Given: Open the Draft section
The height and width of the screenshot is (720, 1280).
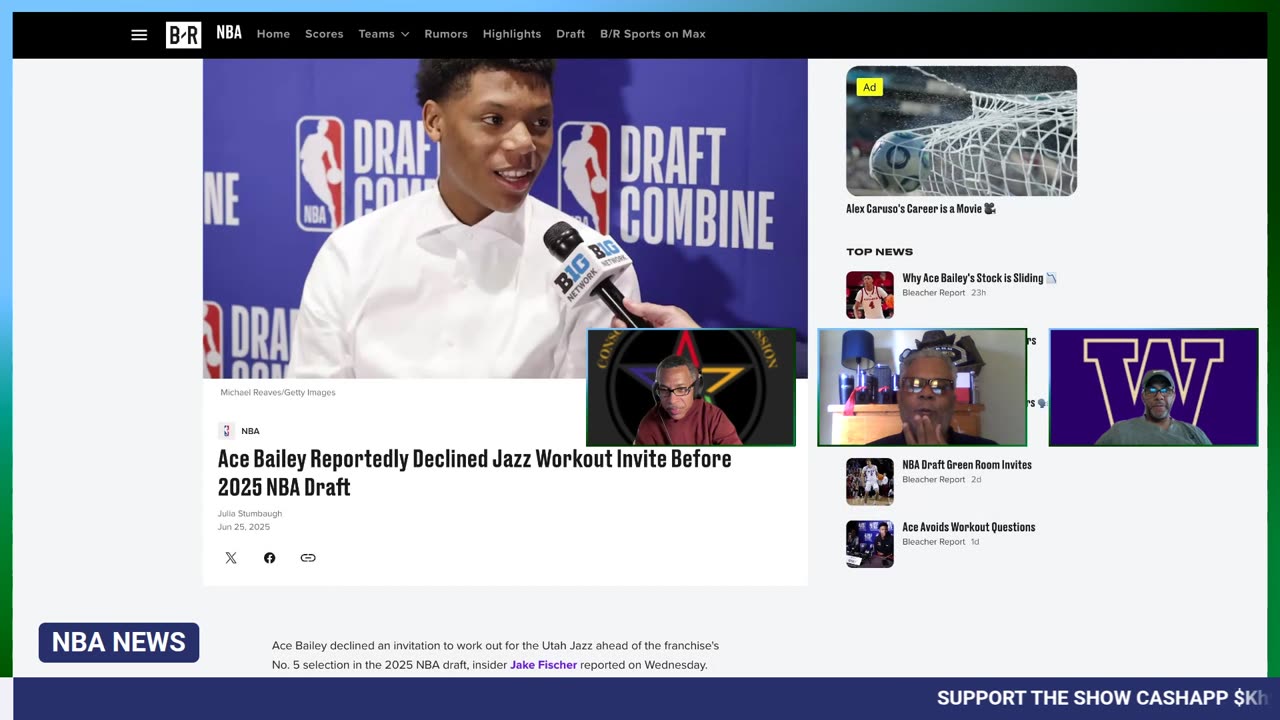Looking at the screenshot, I should (x=571, y=34).
